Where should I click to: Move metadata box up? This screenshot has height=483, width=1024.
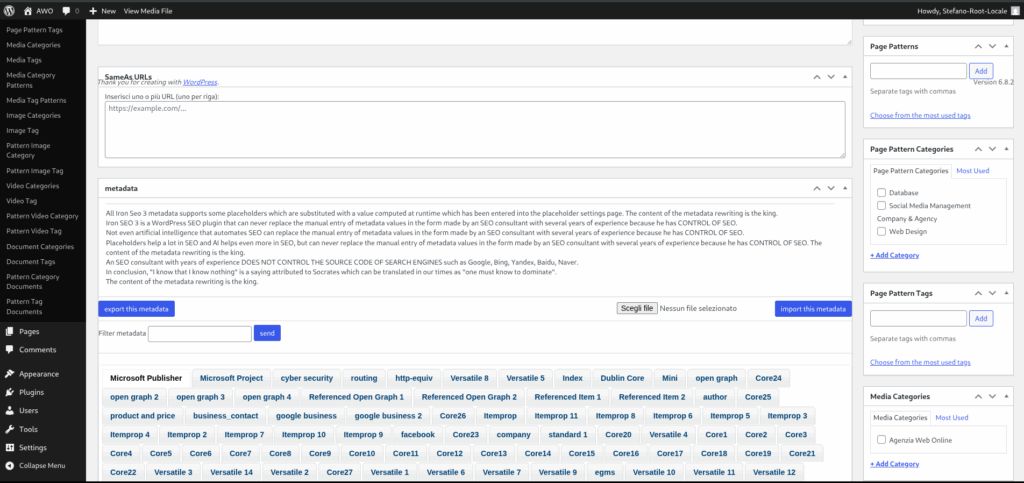point(817,188)
